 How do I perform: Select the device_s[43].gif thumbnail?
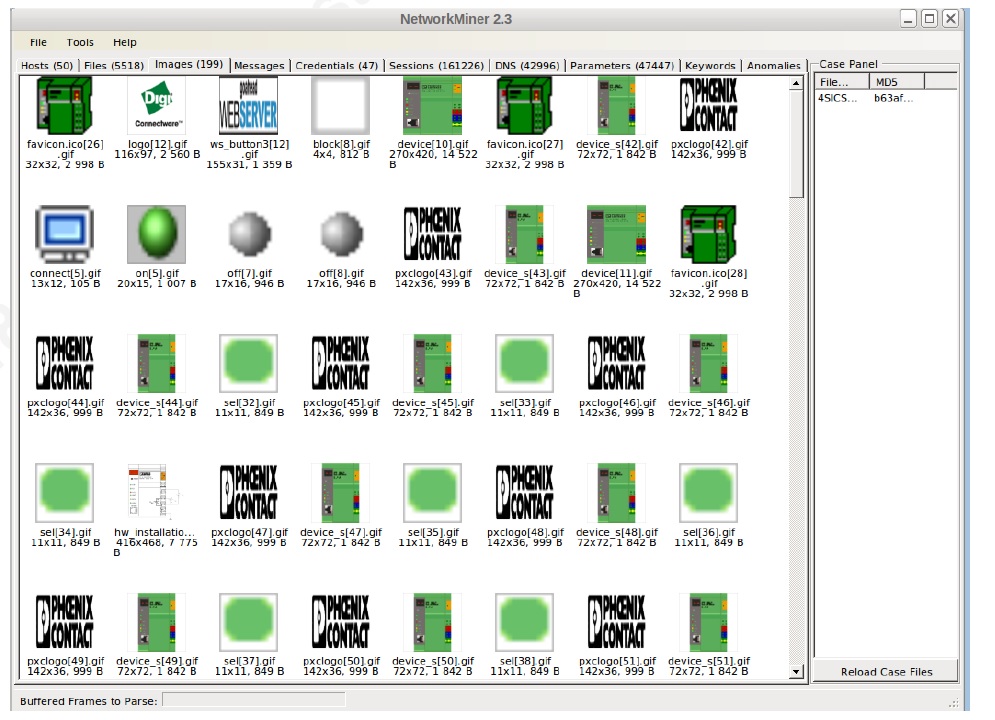525,234
